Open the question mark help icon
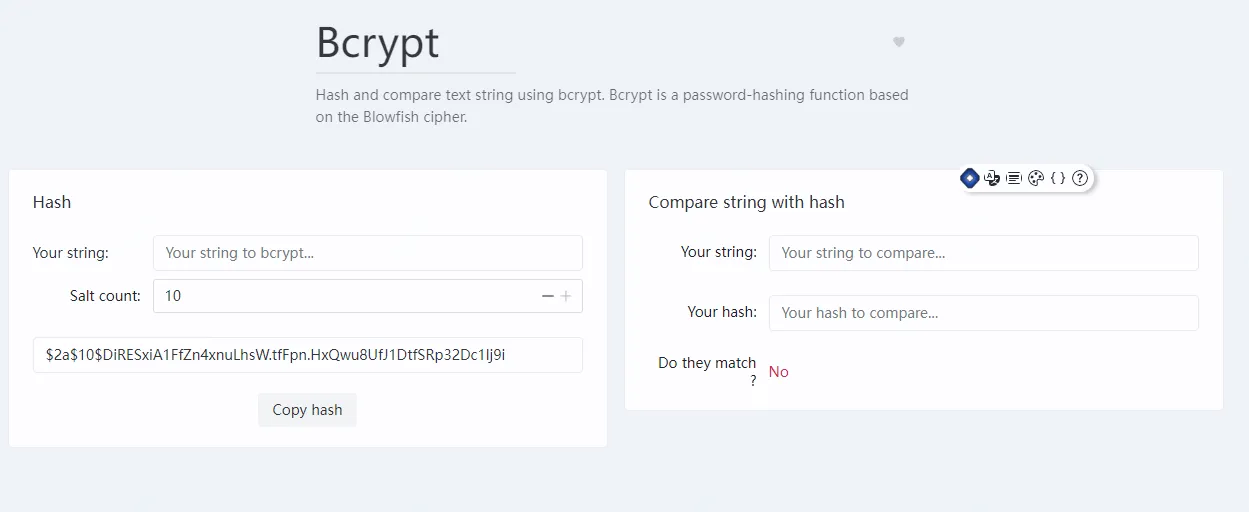The width and height of the screenshot is (1249, 512). point(1080,178)
